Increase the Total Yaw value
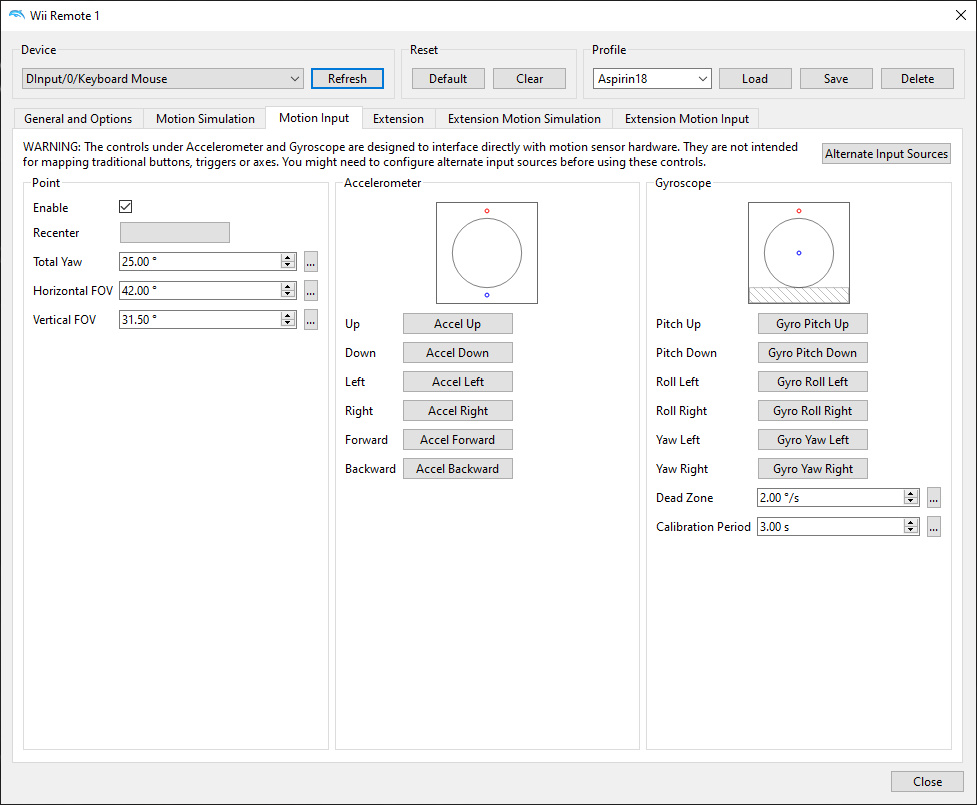 pyautogui.click(x=288, y=257)
